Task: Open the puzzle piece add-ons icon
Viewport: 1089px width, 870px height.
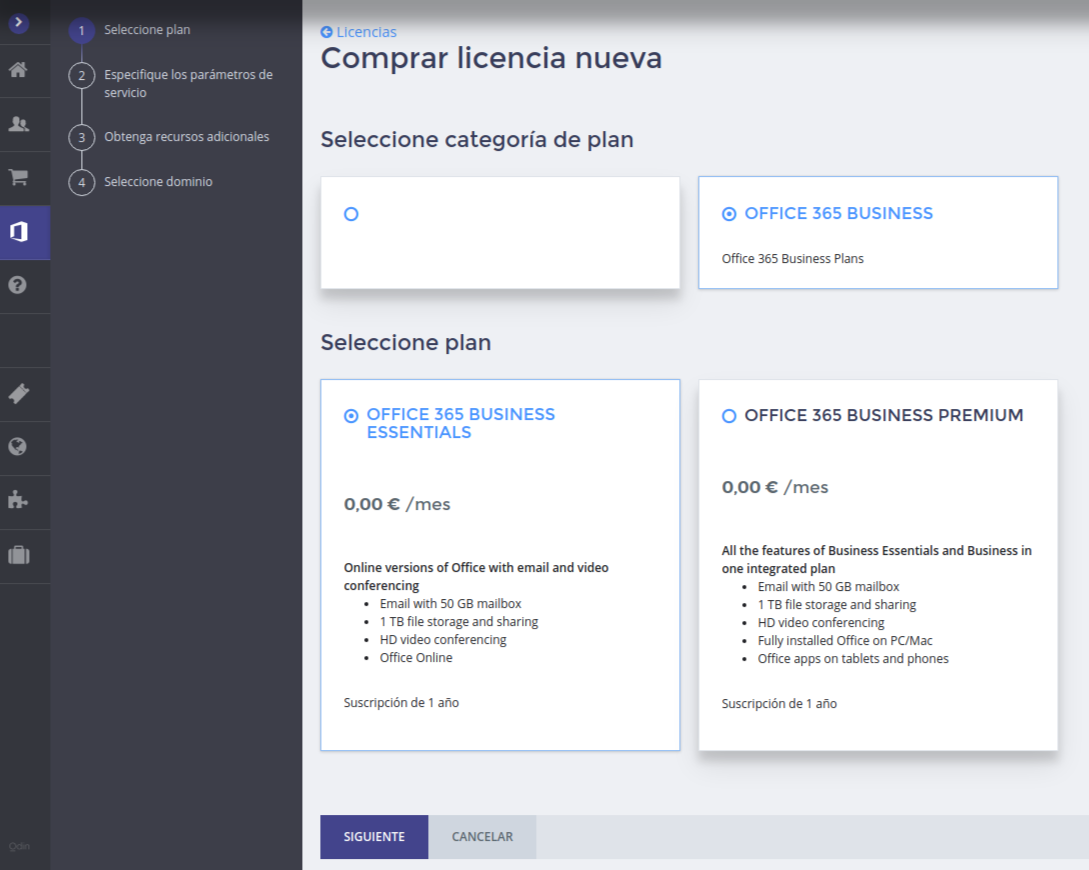Action: tap(18, 500)
